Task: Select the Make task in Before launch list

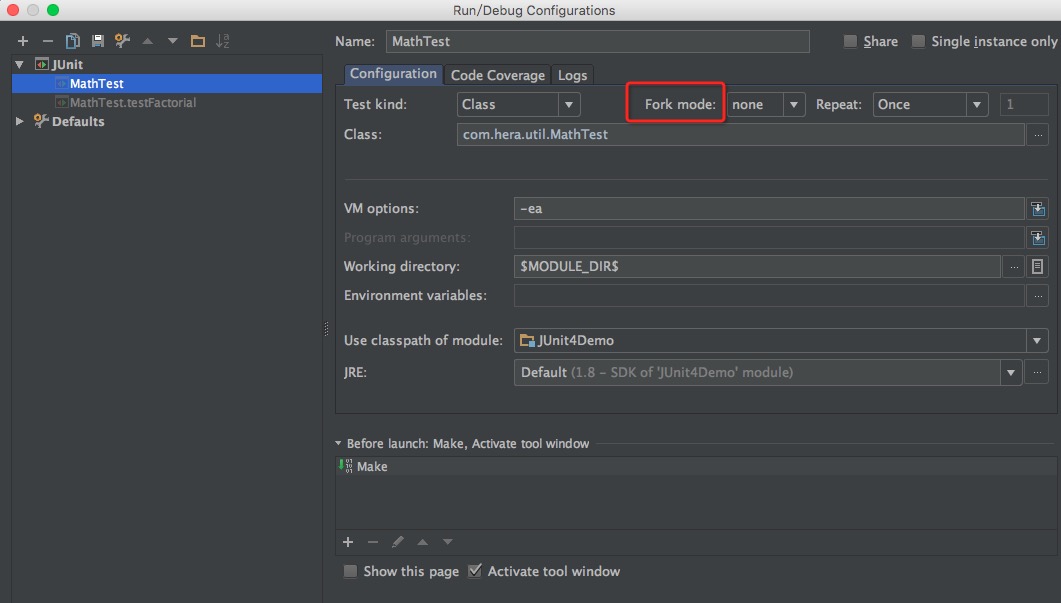Action: 696,466
